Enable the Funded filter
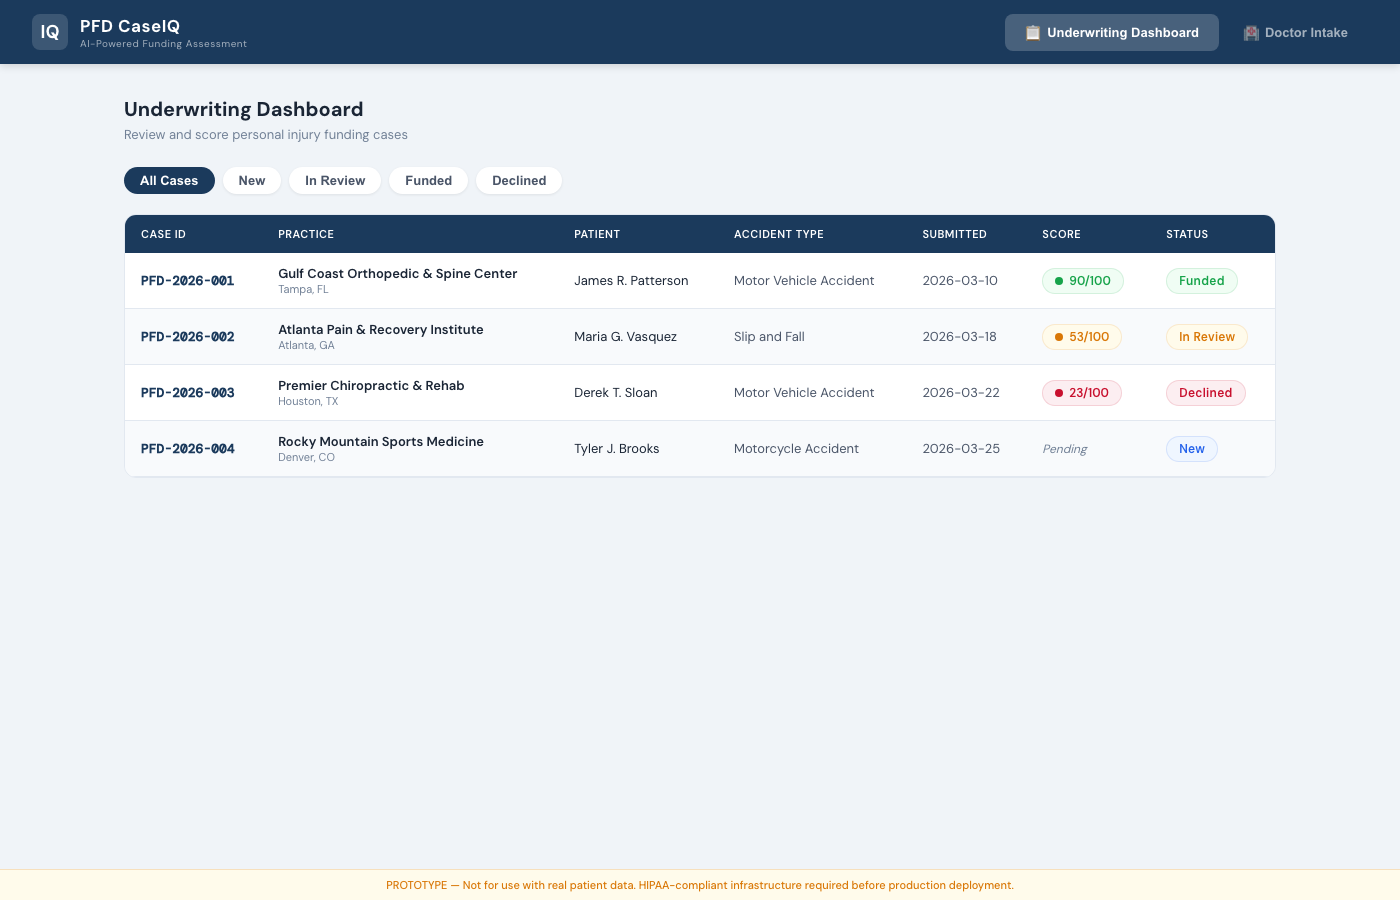 click(x=428, y=180)
